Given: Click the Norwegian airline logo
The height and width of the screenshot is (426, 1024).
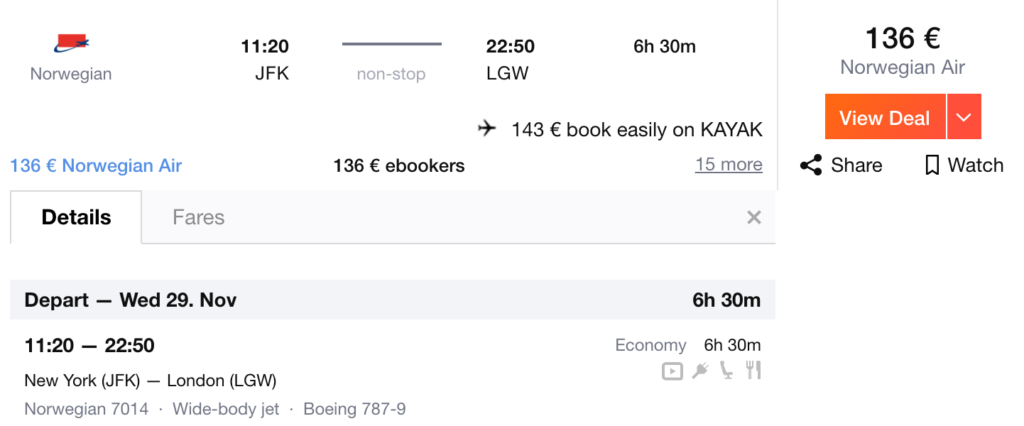Looking at the screenshot, I should [x=71, y=44].
